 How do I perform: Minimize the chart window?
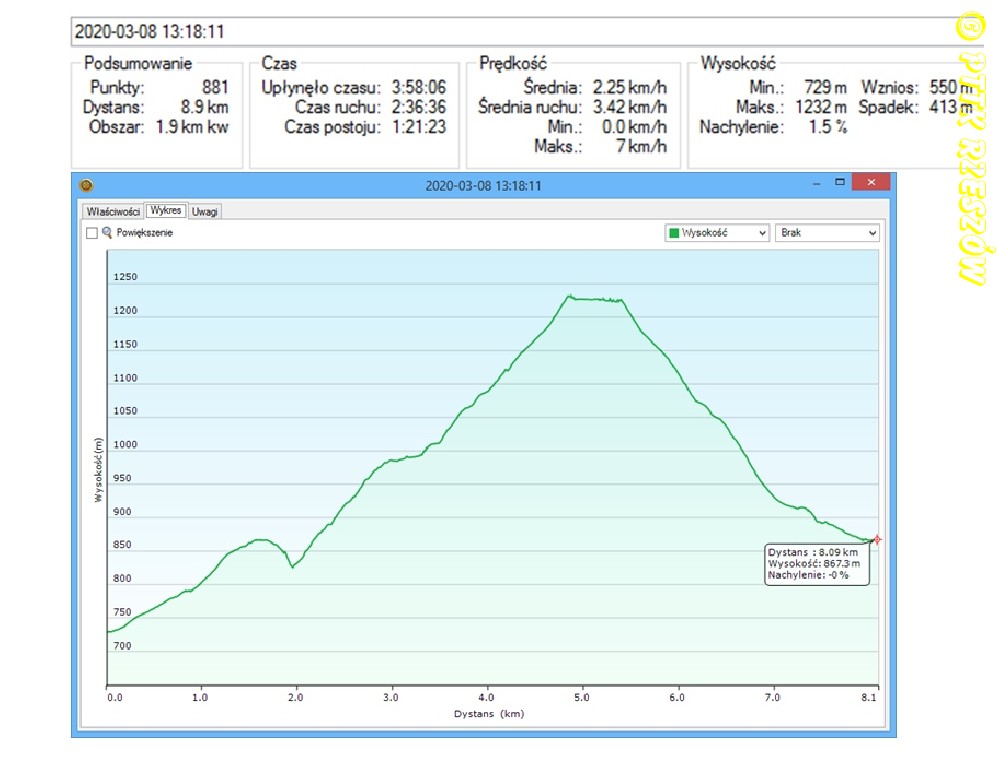tap(816, 184)
